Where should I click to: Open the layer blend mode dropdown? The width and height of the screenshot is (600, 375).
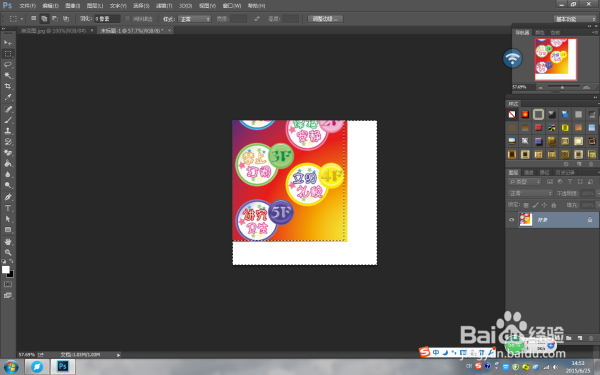(x=530, y=193)
